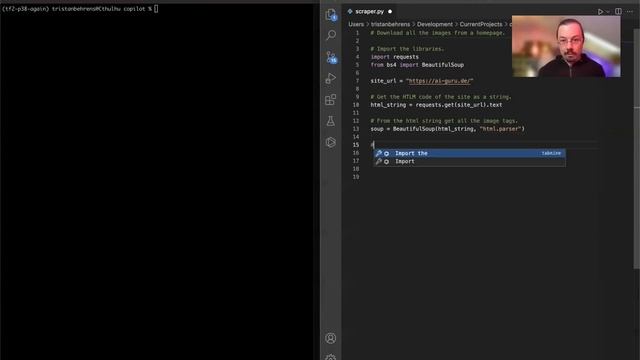Open the Explorer view in activity bar

coord(331,15)
